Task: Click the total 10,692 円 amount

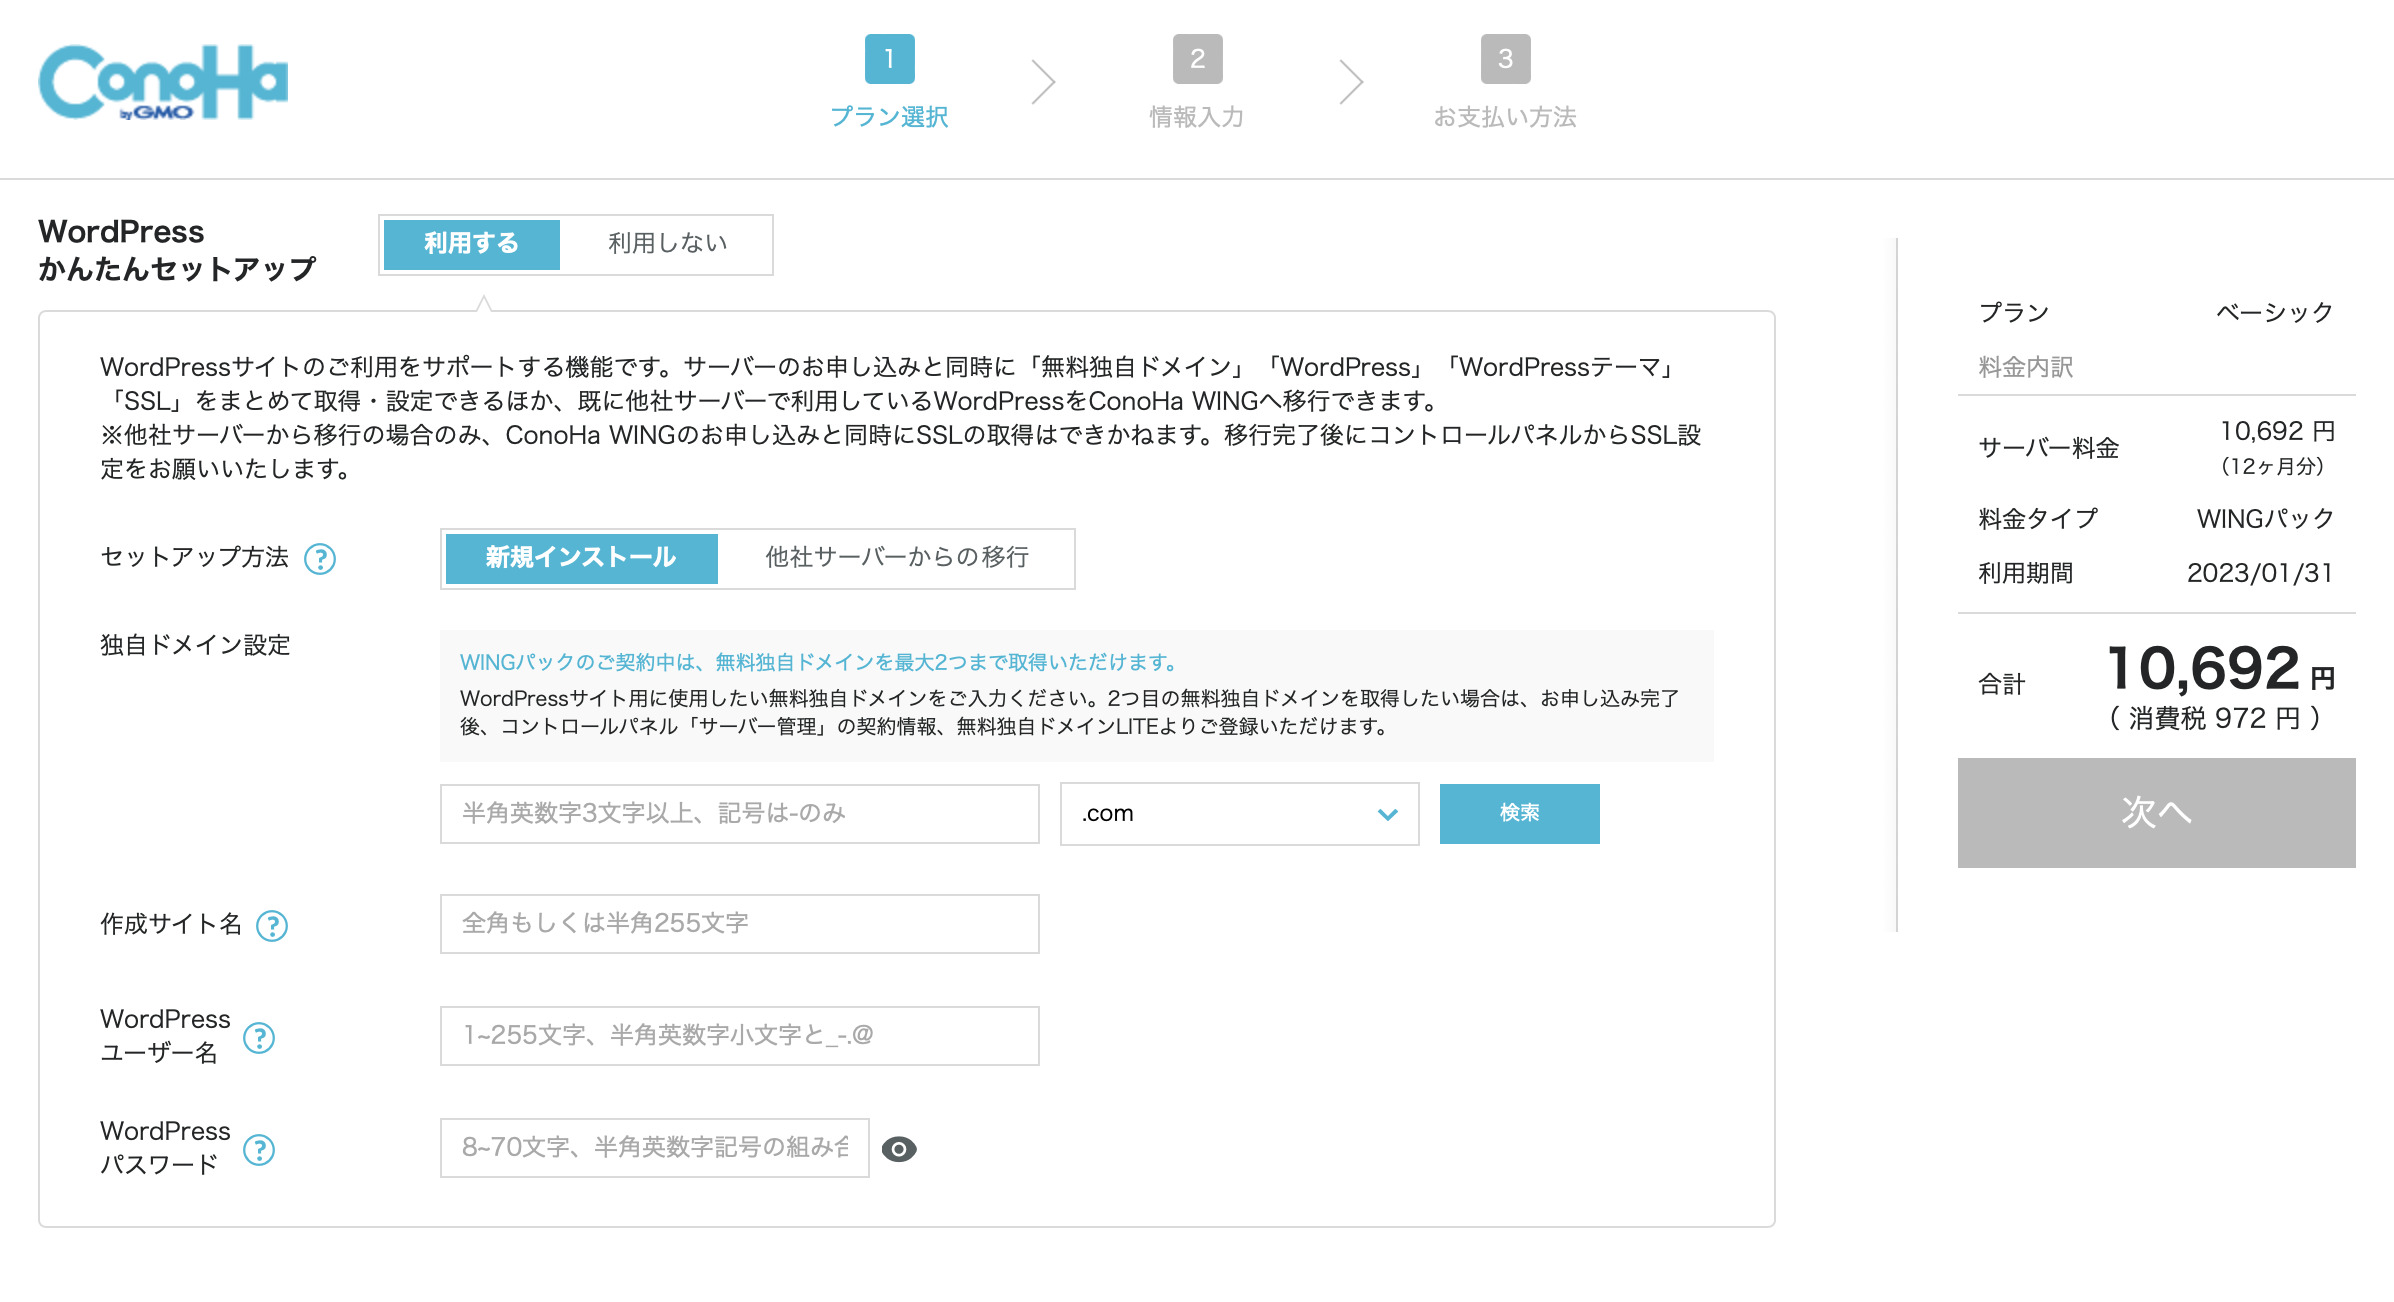Action: tap(2220, 669)
